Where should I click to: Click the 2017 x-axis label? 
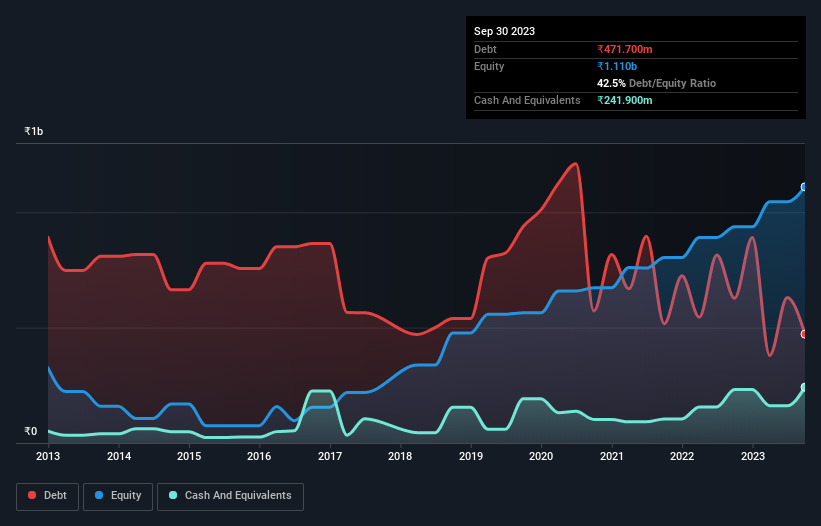coord(330,456)
